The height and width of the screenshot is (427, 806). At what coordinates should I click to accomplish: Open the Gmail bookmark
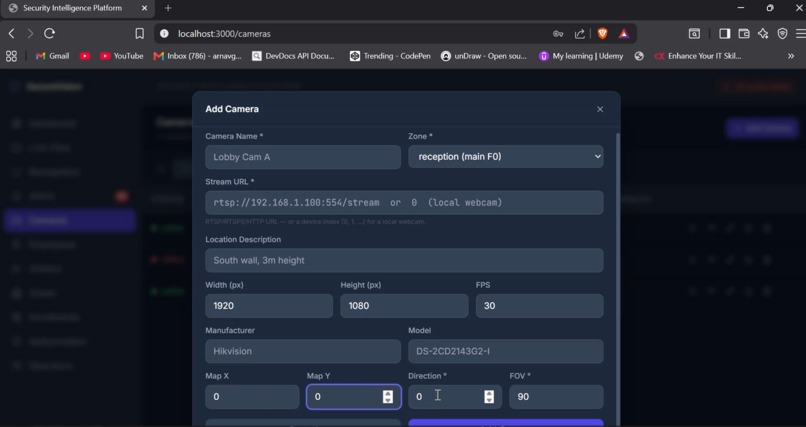click(52, 56)
